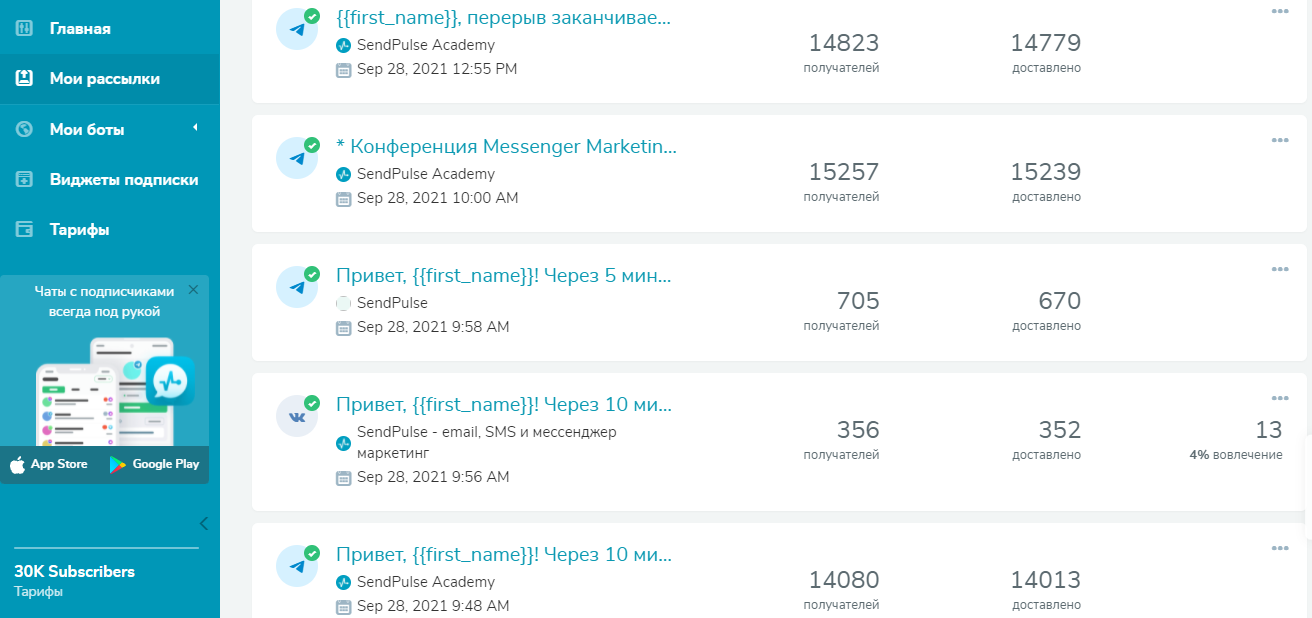Click Telegram icon of 12:55 PM campaign
The image size is (1312, 618).
tap(297, 29)
